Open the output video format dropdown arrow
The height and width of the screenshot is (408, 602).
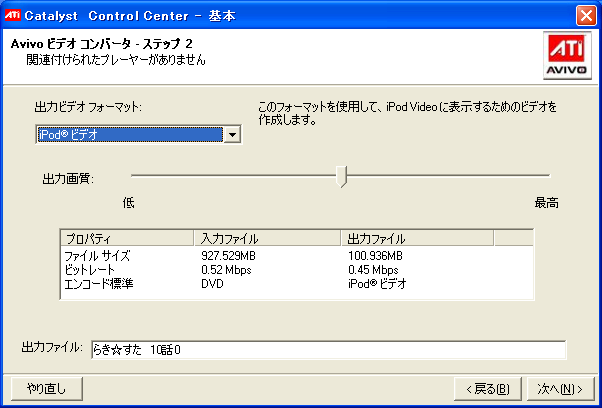pos(232,135)
